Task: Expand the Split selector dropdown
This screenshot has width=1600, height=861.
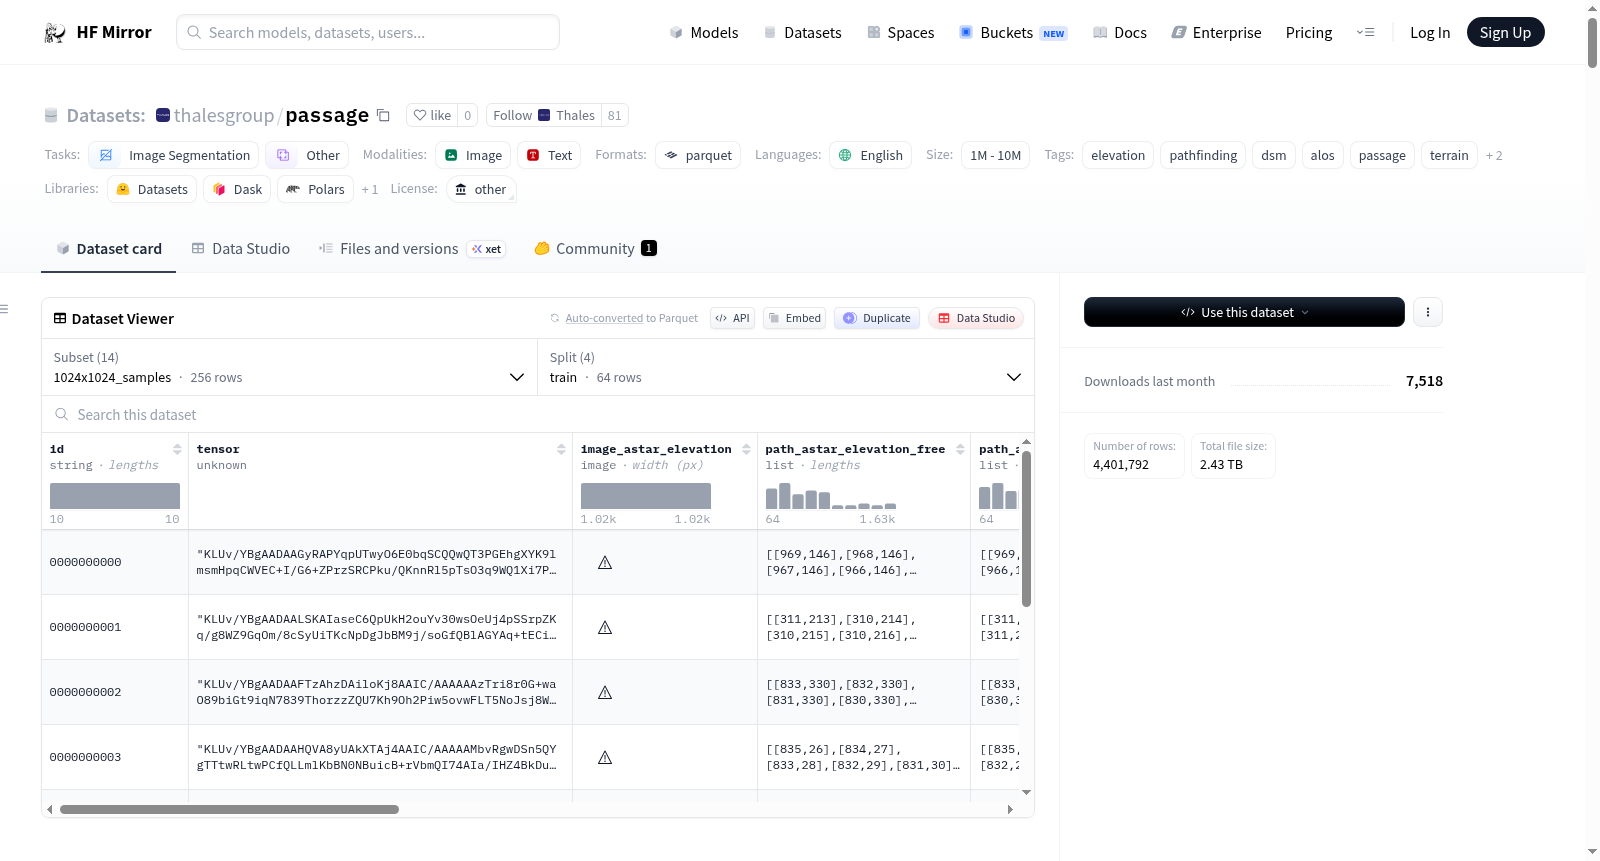Action: pos(785,367)
